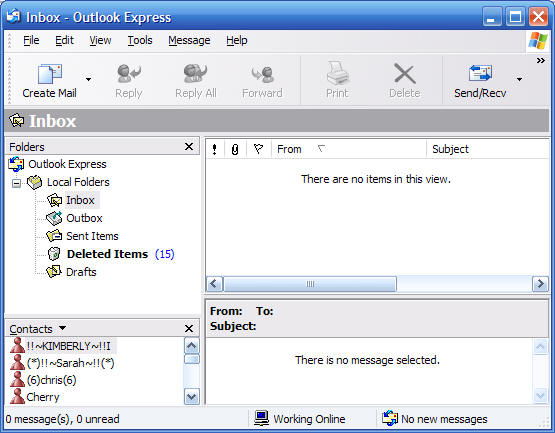Click up arrow of contacts scrollbar

(191, 346)
